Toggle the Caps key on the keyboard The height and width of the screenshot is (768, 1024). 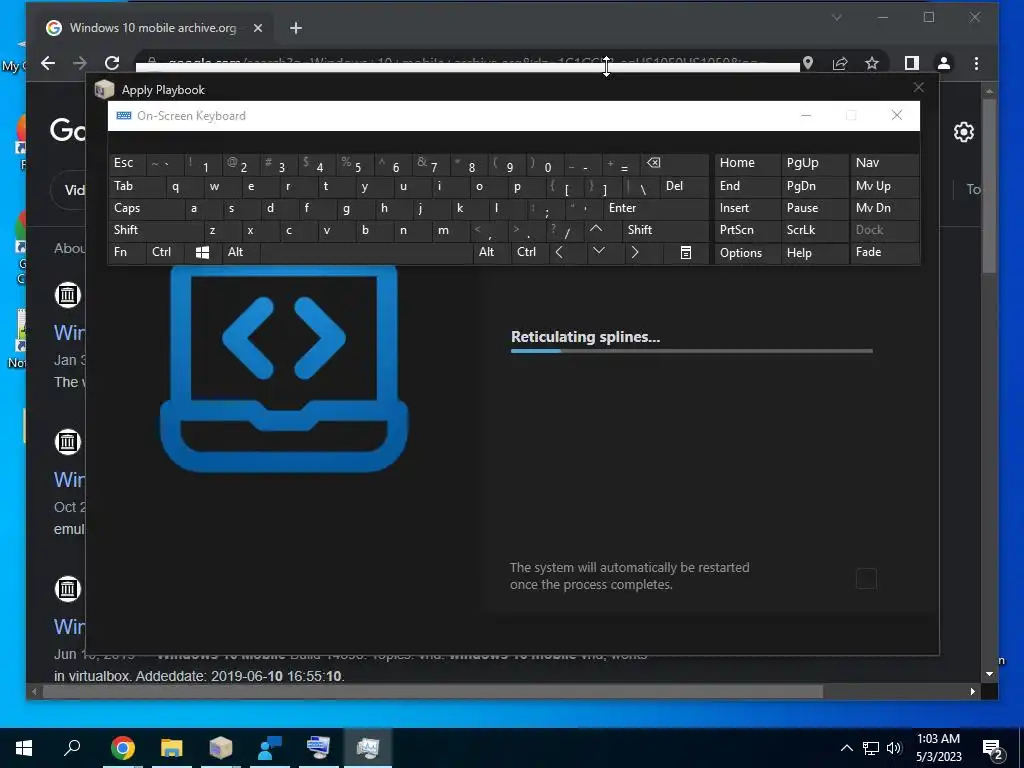pos(145,208)
